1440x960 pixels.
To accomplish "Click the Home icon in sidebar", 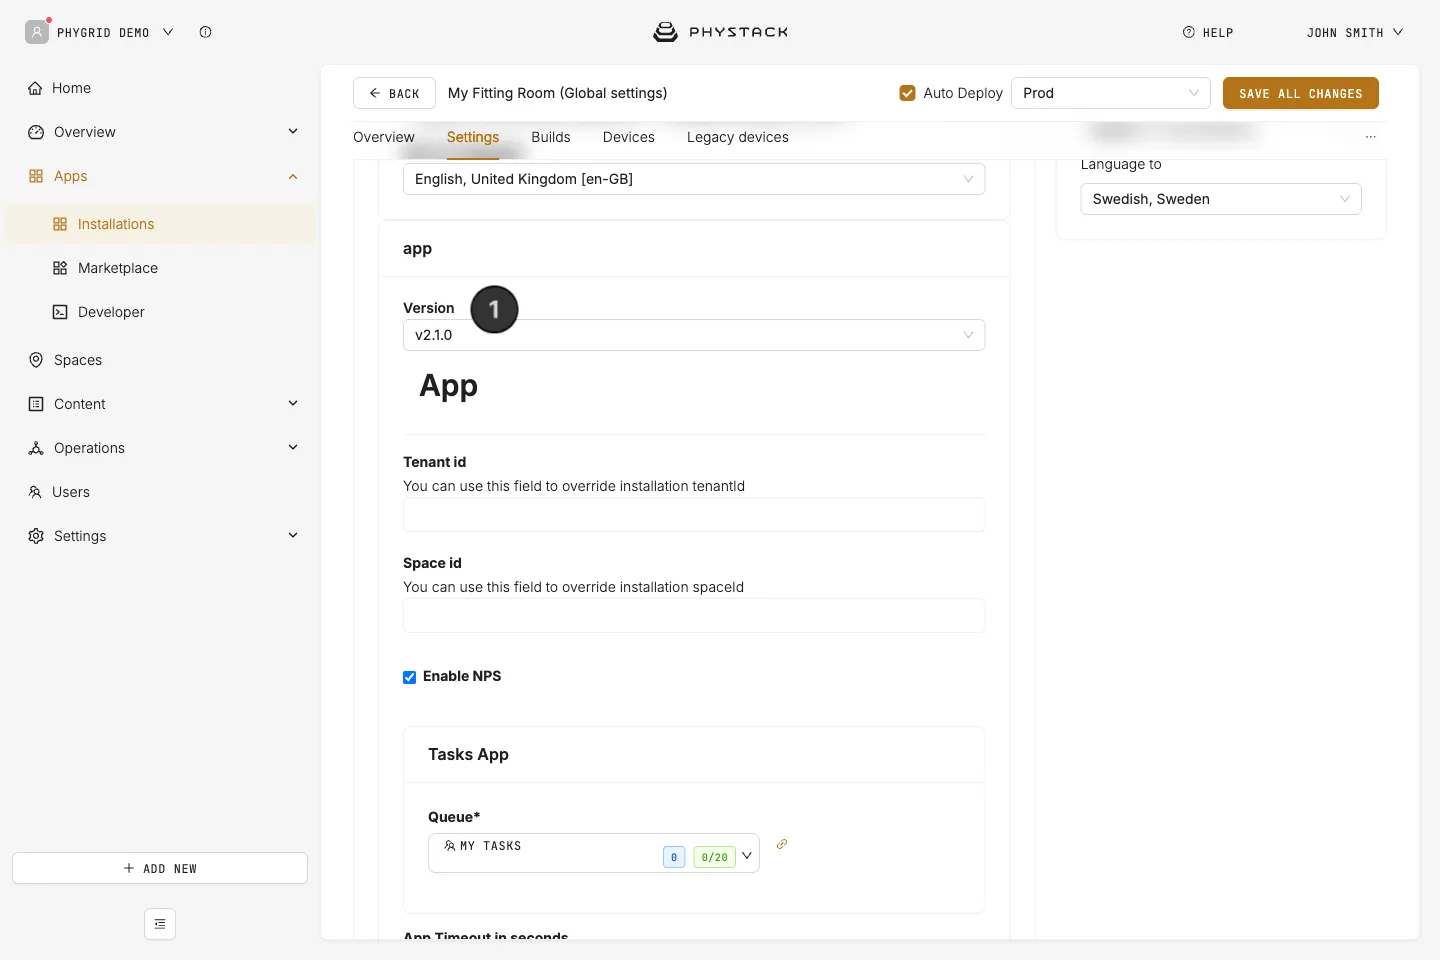I will [36, 88].
